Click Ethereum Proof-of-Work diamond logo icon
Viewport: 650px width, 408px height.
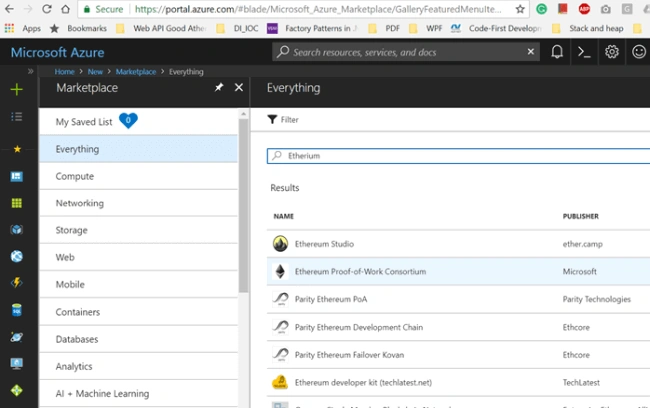click(280, 271)
